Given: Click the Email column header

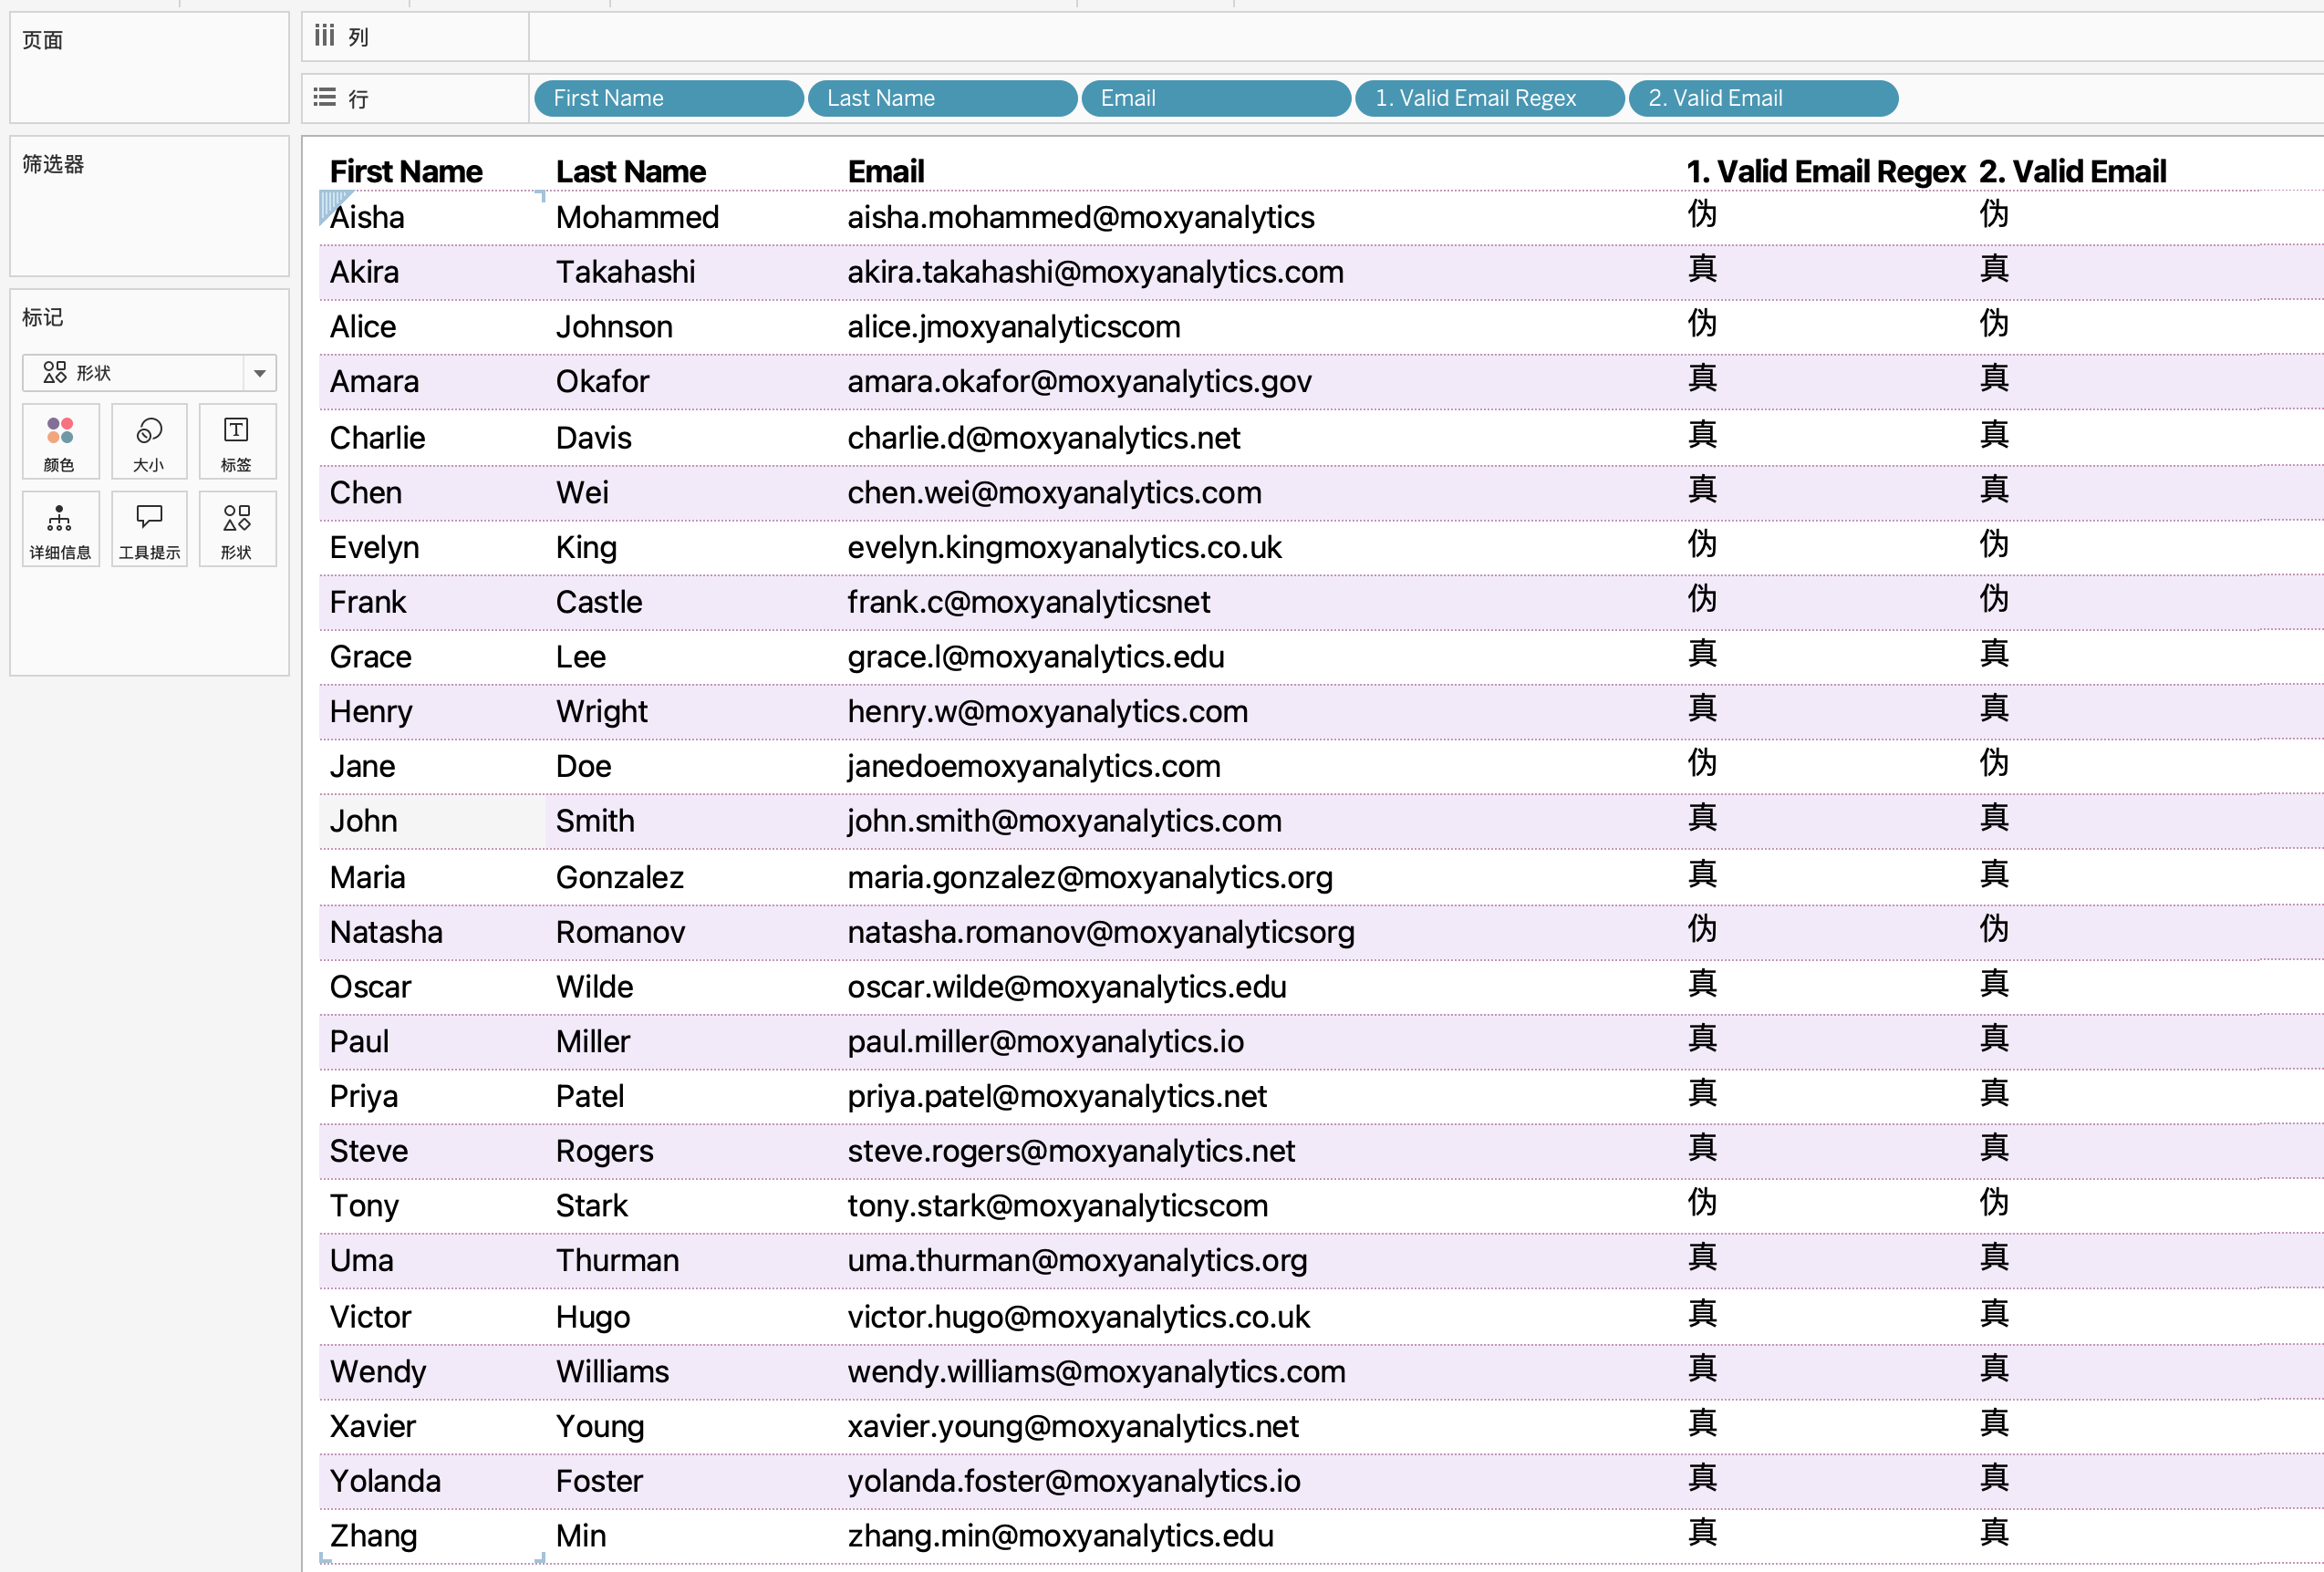Looking at the screenshot, I should (x=886, y=171).
